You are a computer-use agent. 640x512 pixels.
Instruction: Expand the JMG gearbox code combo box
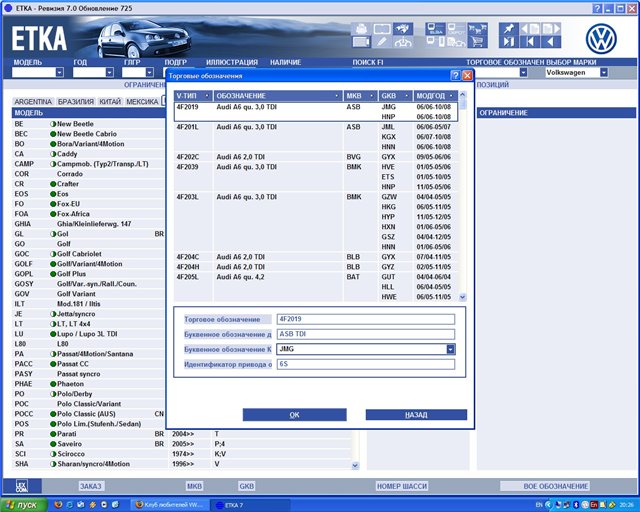[x=450, y=349]
